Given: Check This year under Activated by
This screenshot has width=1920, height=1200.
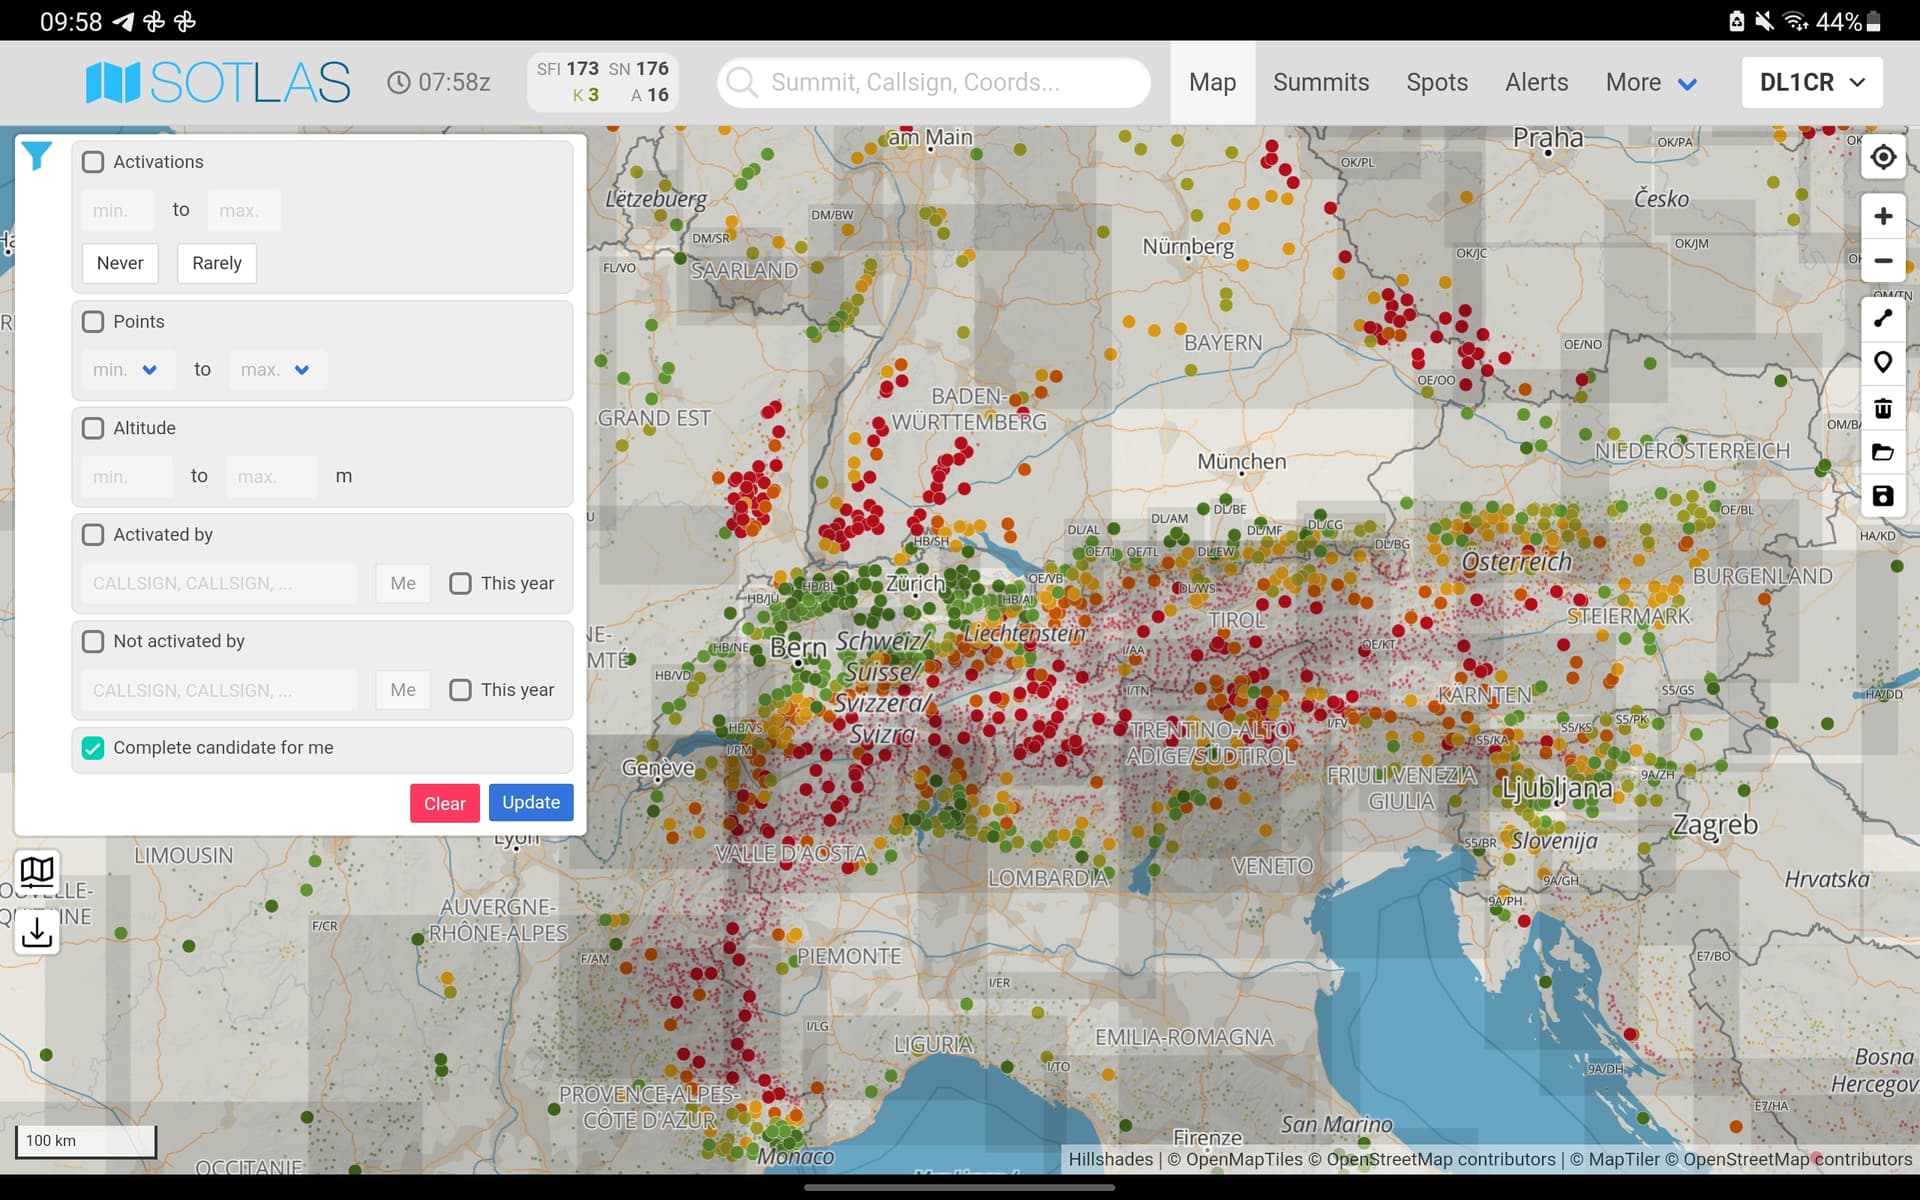Looking at the screenshot, I should (460, 583).
